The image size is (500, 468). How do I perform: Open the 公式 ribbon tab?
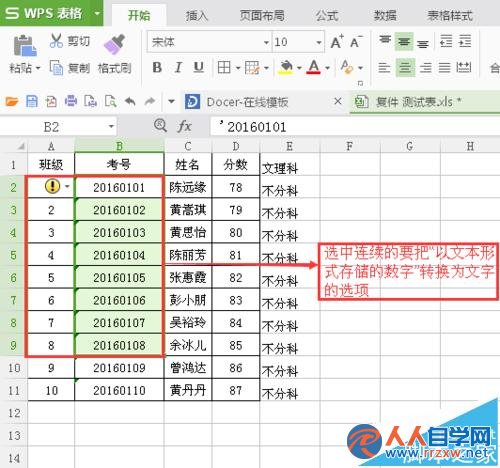[327, 16]
